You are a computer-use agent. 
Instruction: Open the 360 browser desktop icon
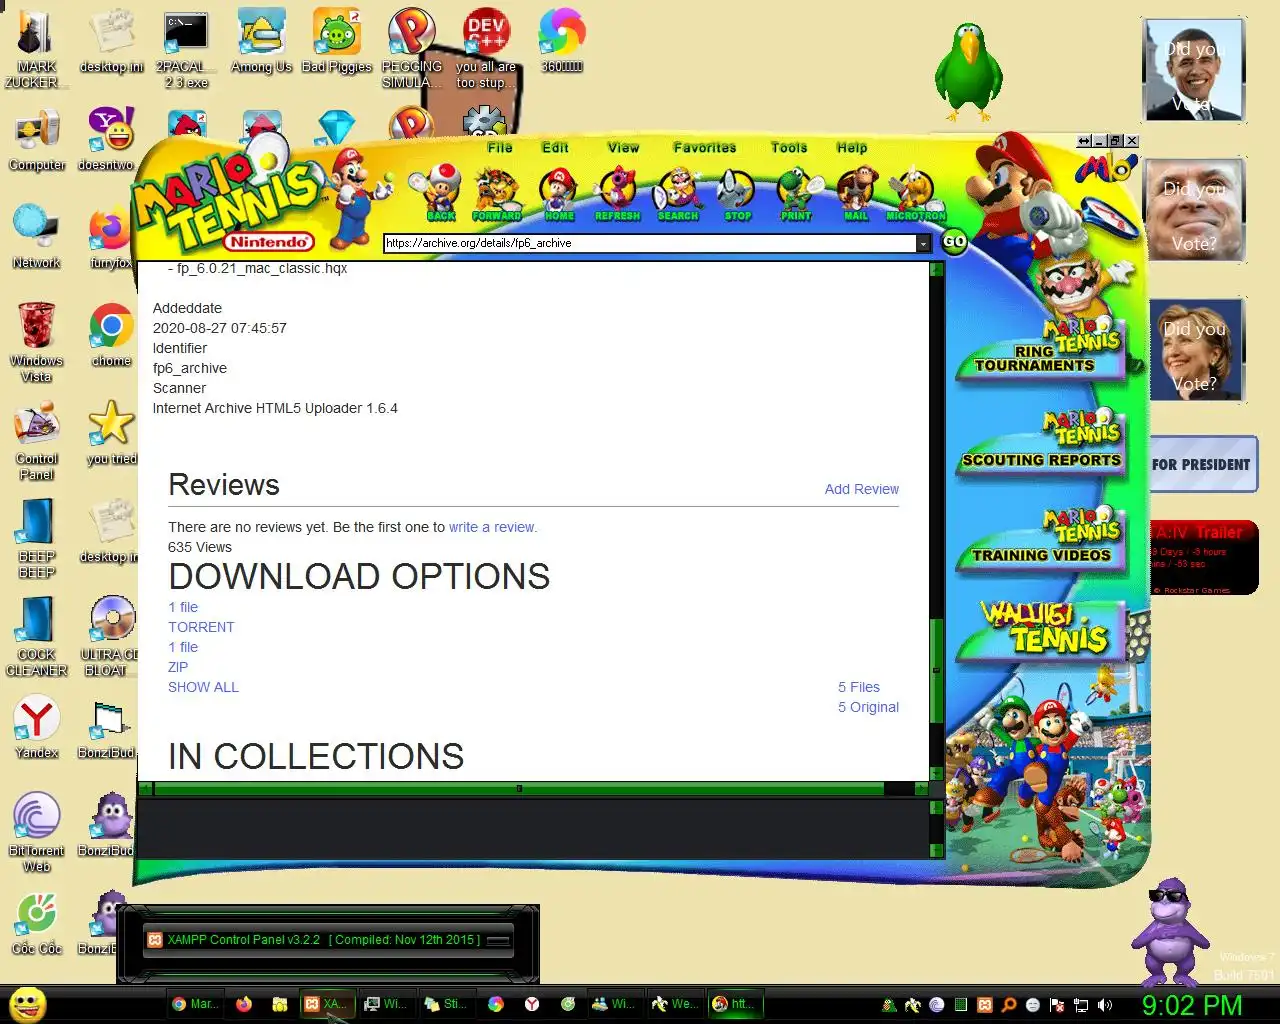click(x=562, y=42)
